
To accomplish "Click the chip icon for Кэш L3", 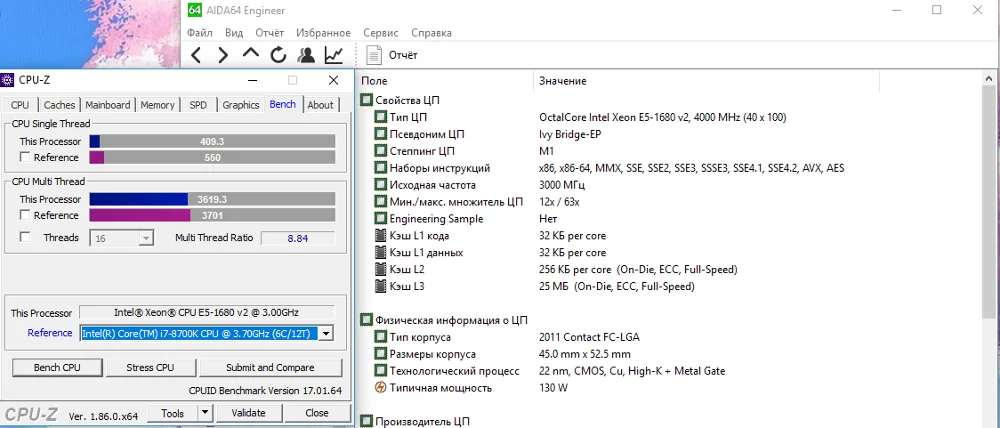I will (380, 286).
